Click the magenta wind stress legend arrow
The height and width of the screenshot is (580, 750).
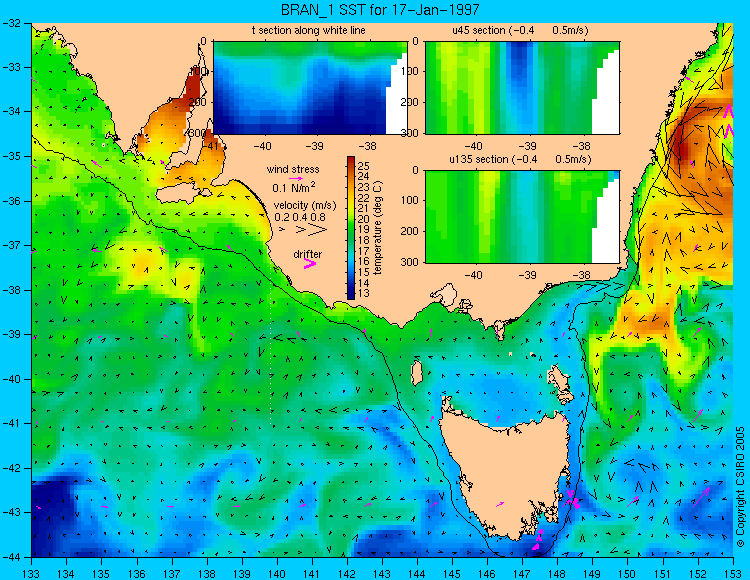[x=296, y=178]
